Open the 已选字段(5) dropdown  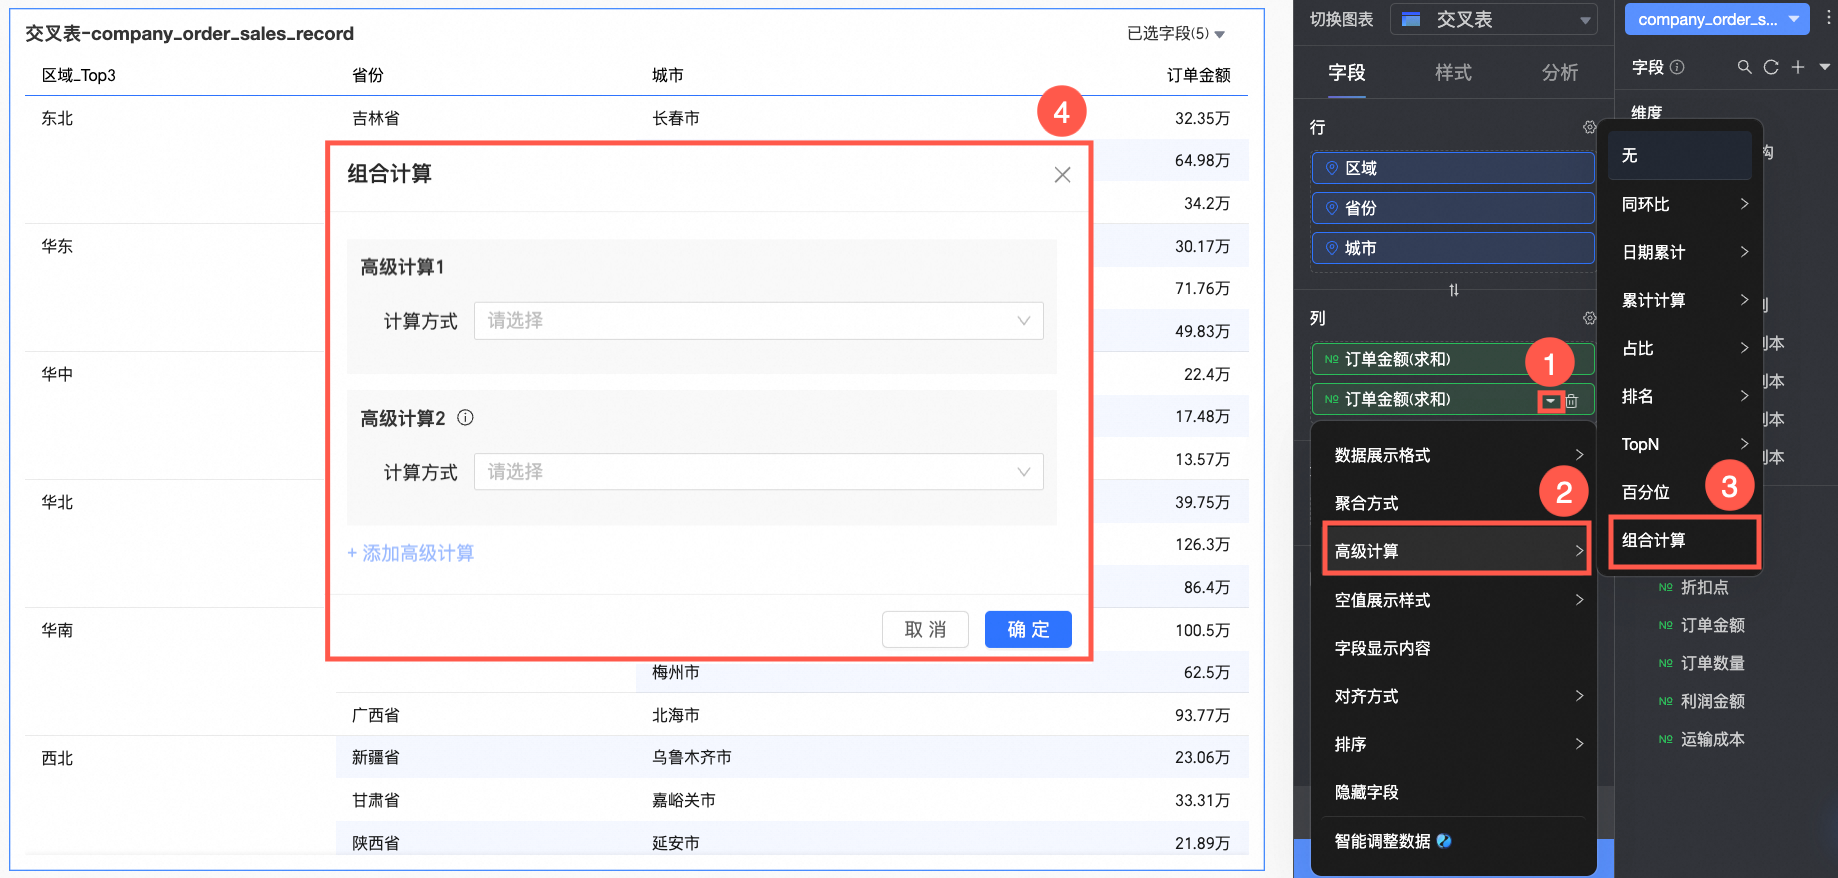1176,34
